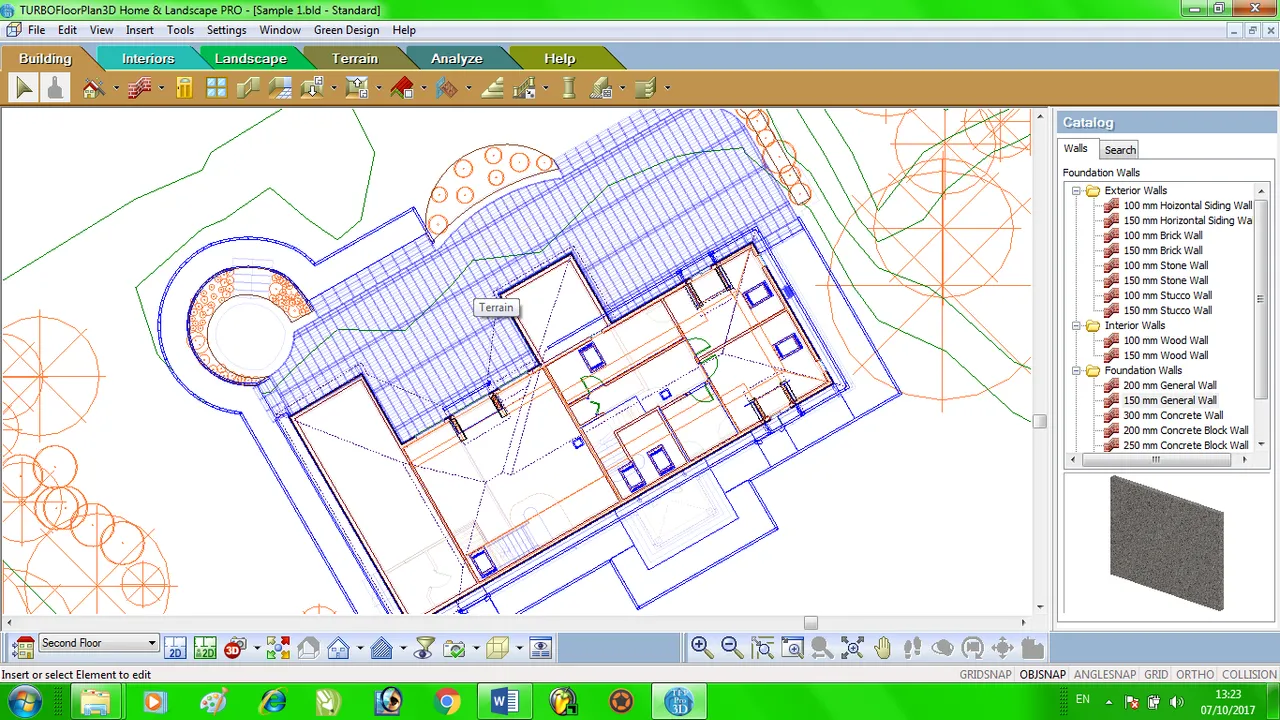Switch to the green 2D view
The image size is (1280, 720).
point(205,648)
